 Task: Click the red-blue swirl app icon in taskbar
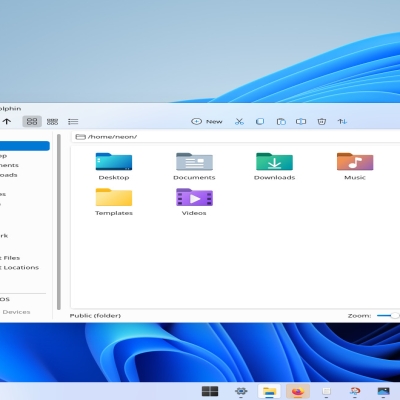[x=355, y=391]
